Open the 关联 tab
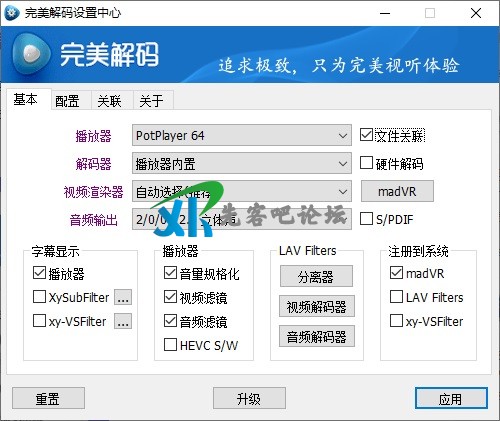Screen dimensions: 500x421 [109, 101]
